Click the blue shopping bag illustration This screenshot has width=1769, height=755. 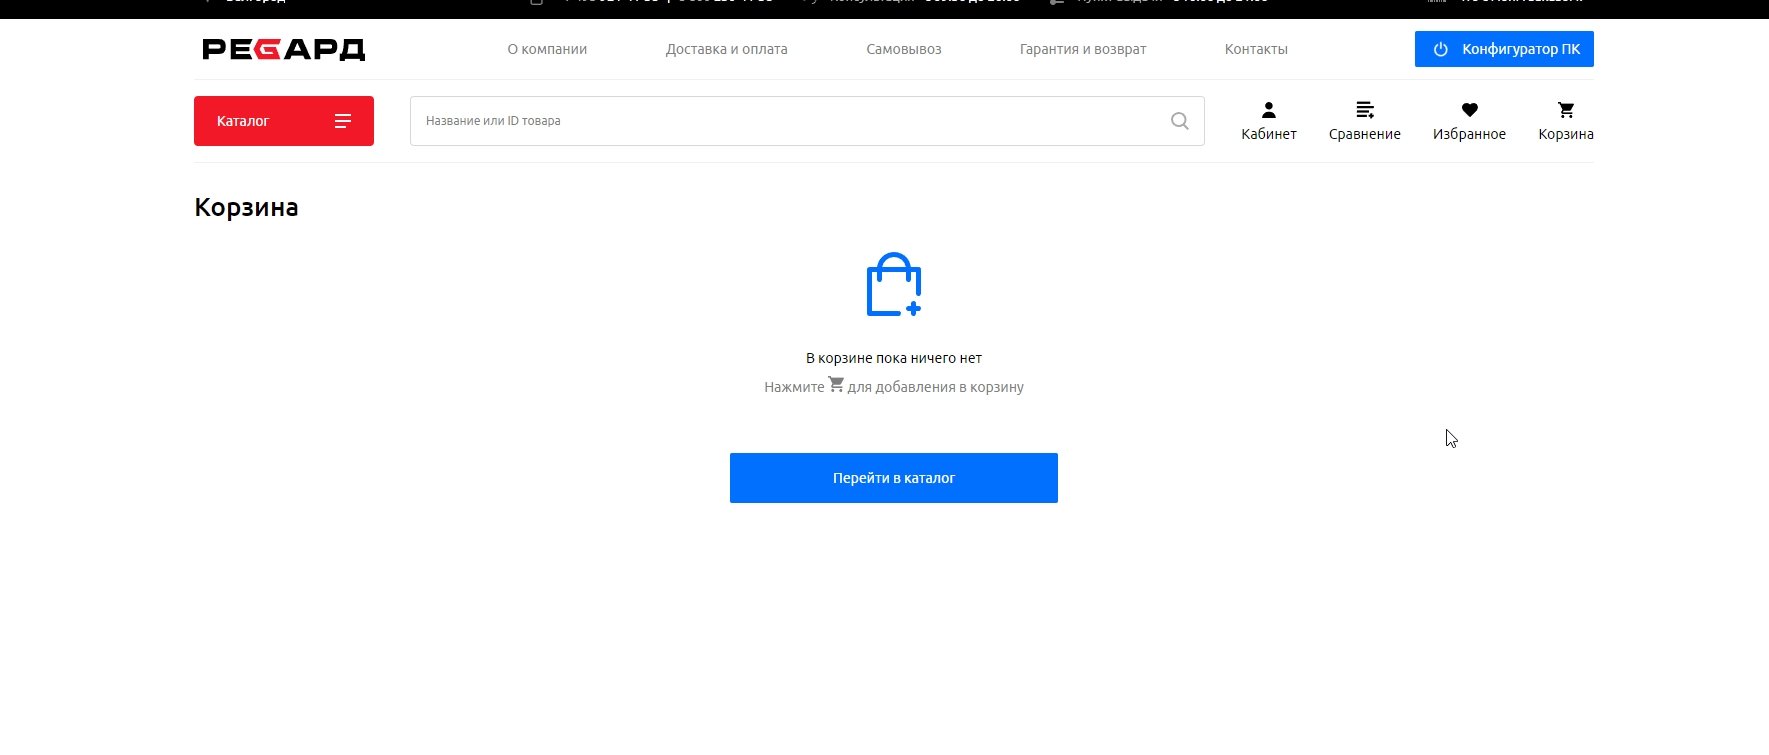[893, 285]
